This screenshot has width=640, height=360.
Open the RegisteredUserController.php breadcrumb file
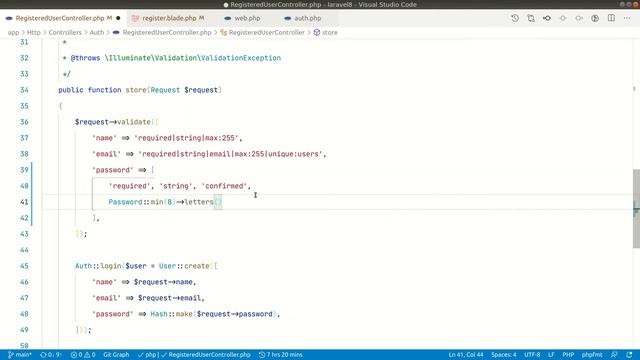click(167, 32)
